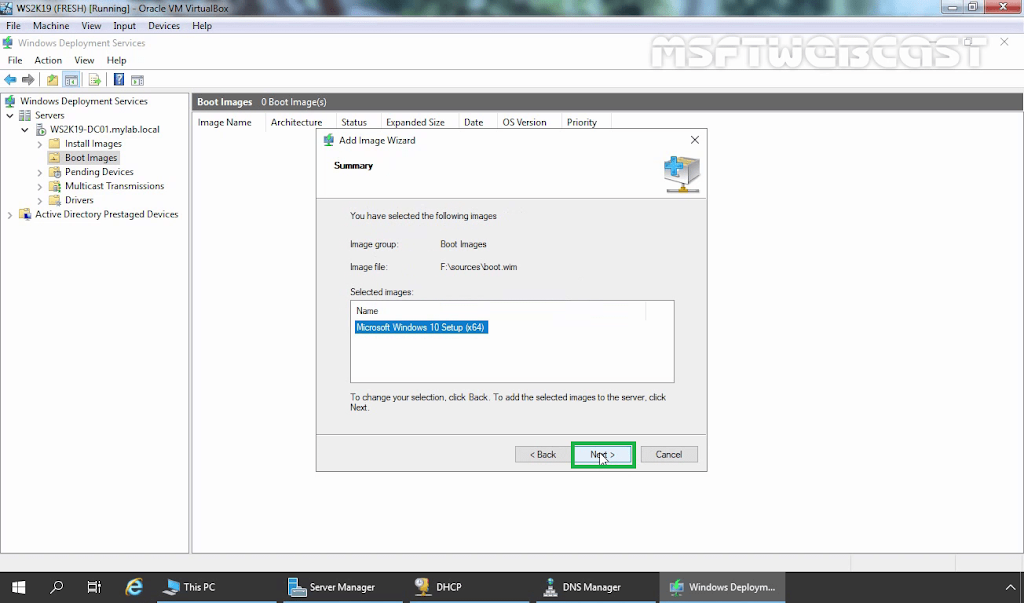Click the Export List toolbar icon
This screenshot has height=603, width=1024.
coord(95,80)
